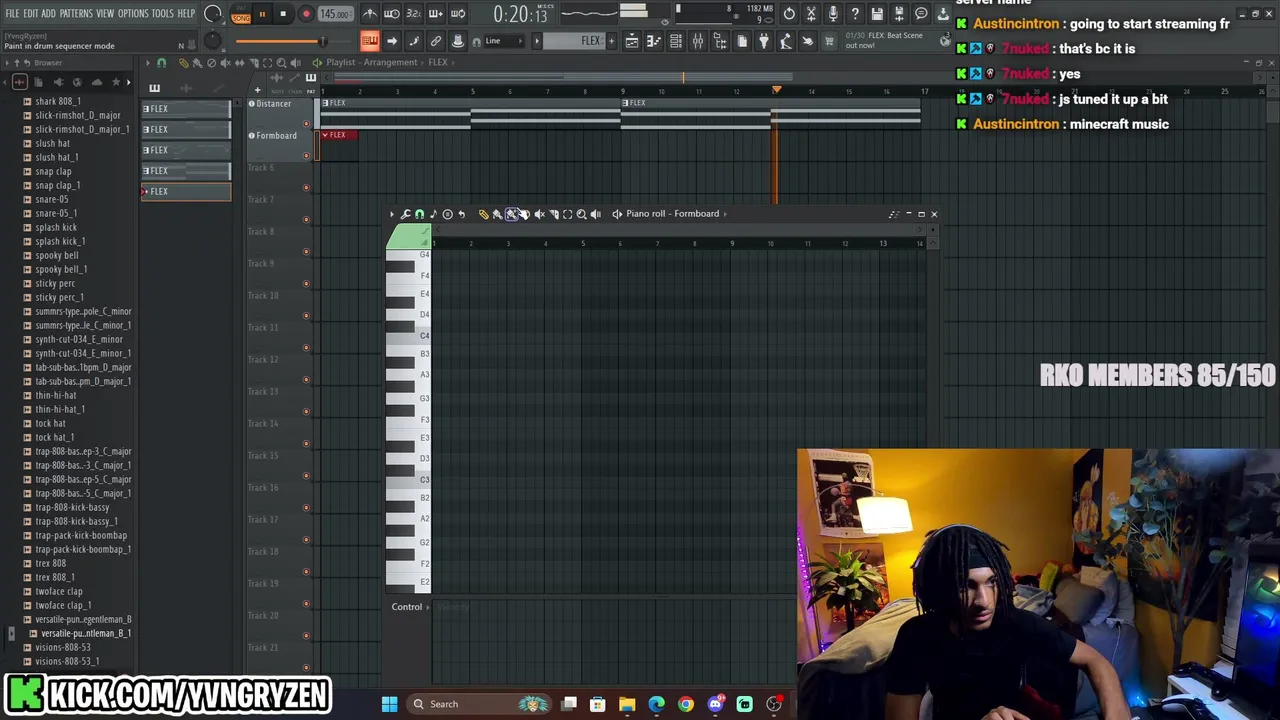The height and width of the screenshot is (720, 1280).
Task: Add a new pattern with plus button
Action: pyautogui.click(x=611, y=41)
